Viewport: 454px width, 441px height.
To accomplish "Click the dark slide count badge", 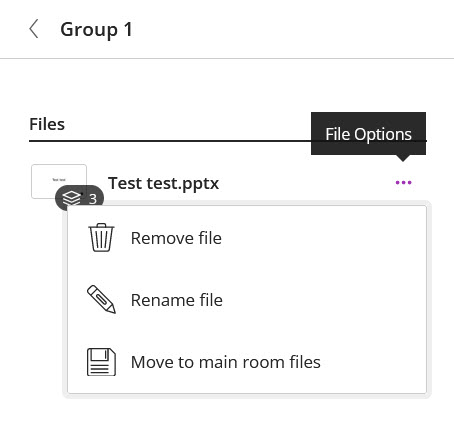I will pos(79,198).
